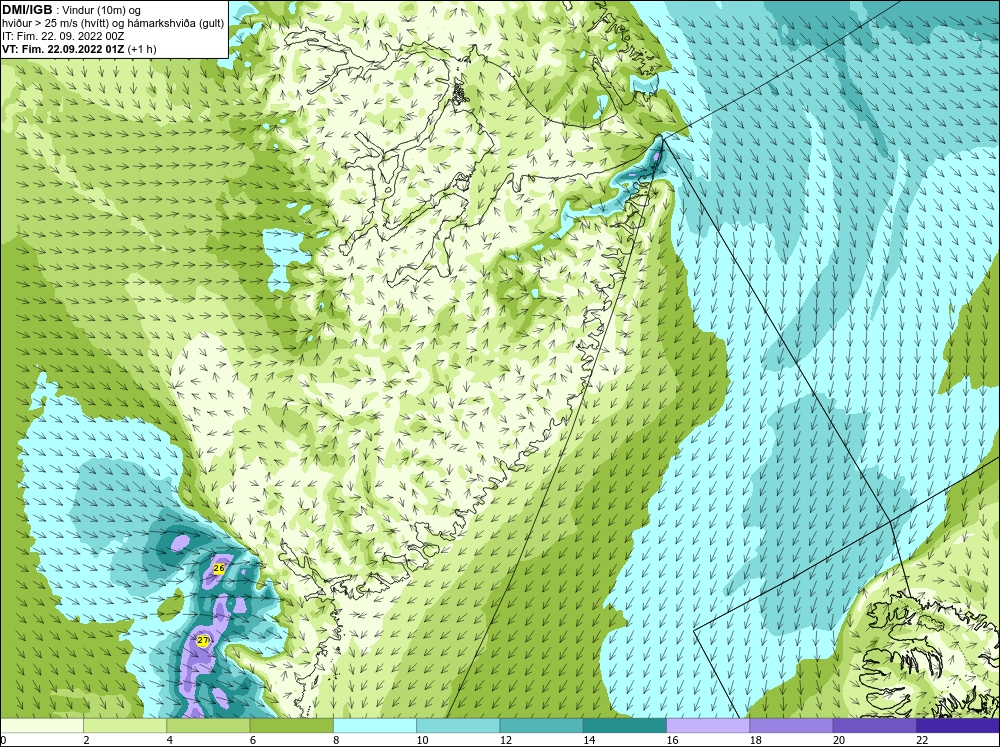This screenshot has height=747, width=1000.
Task: Click the legend value label 4
Action: [170, 740]
